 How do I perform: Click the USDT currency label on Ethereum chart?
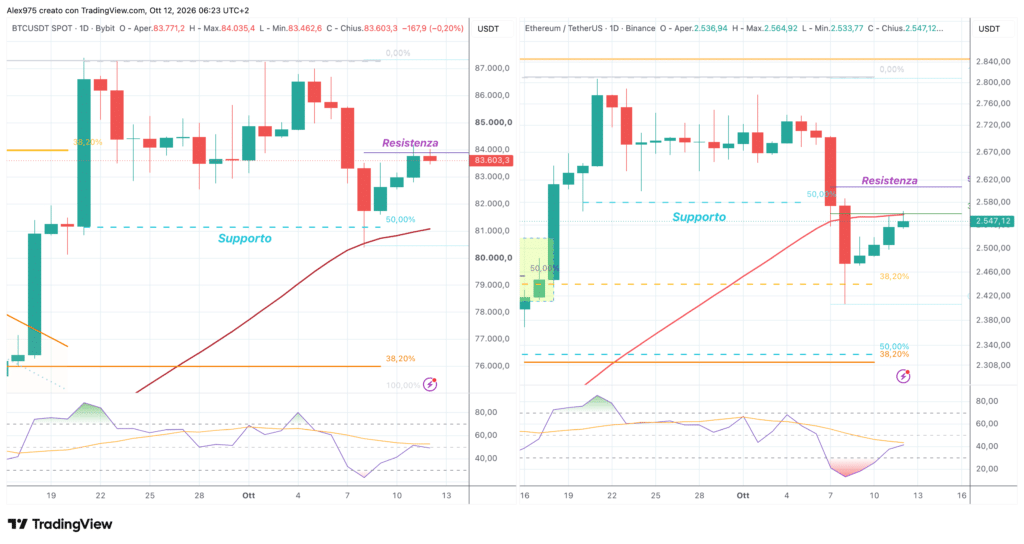989,29
